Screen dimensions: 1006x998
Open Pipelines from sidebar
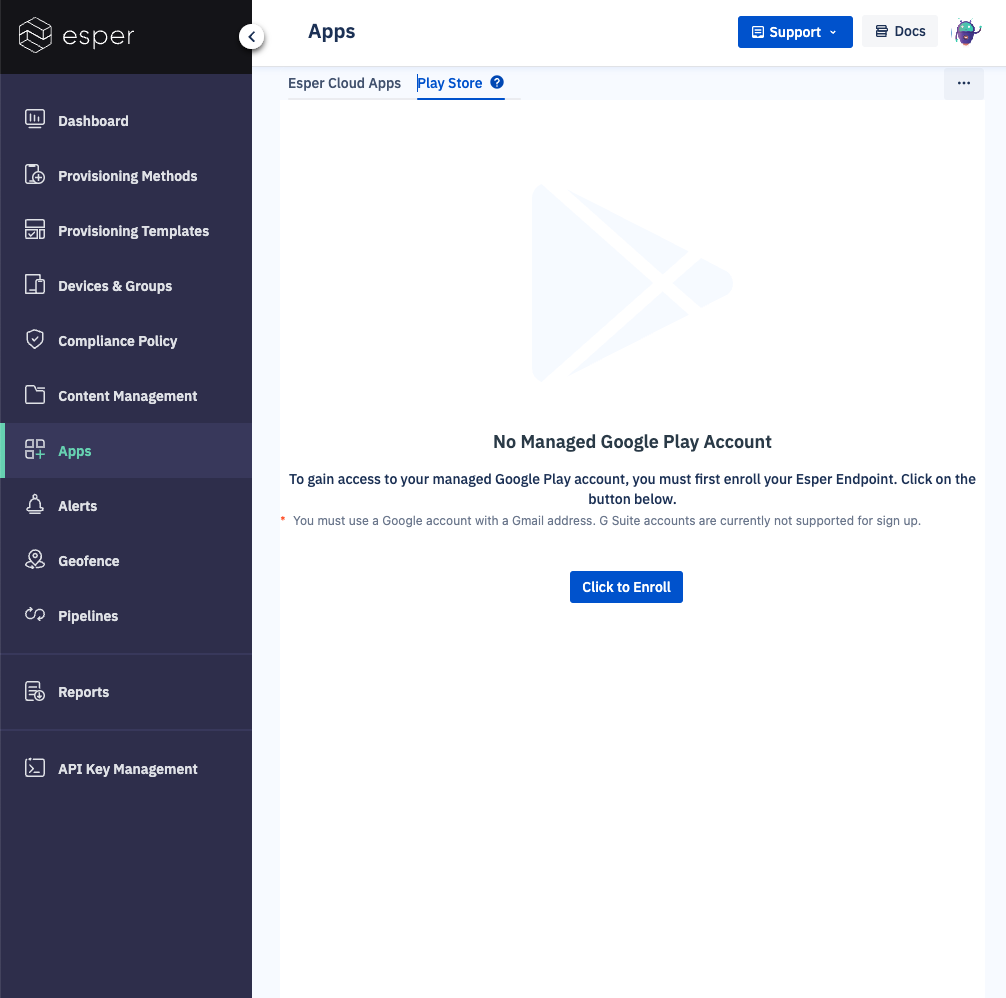point(126,616)
